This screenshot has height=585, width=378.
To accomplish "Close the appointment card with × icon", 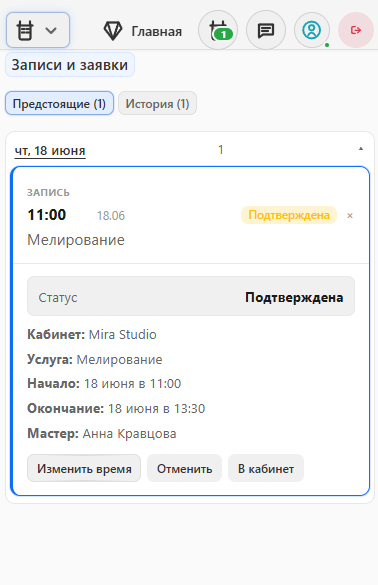I will click(x=350, y=216).
